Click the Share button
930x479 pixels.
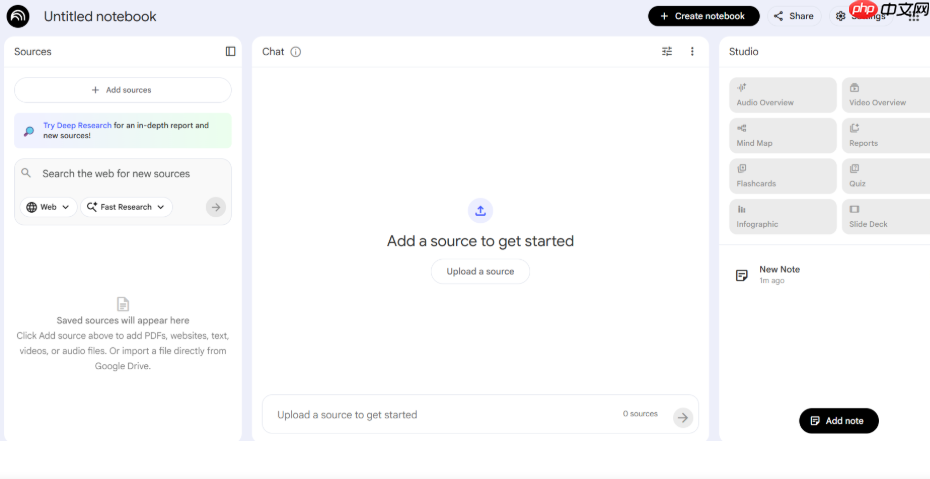pos(794,16)
